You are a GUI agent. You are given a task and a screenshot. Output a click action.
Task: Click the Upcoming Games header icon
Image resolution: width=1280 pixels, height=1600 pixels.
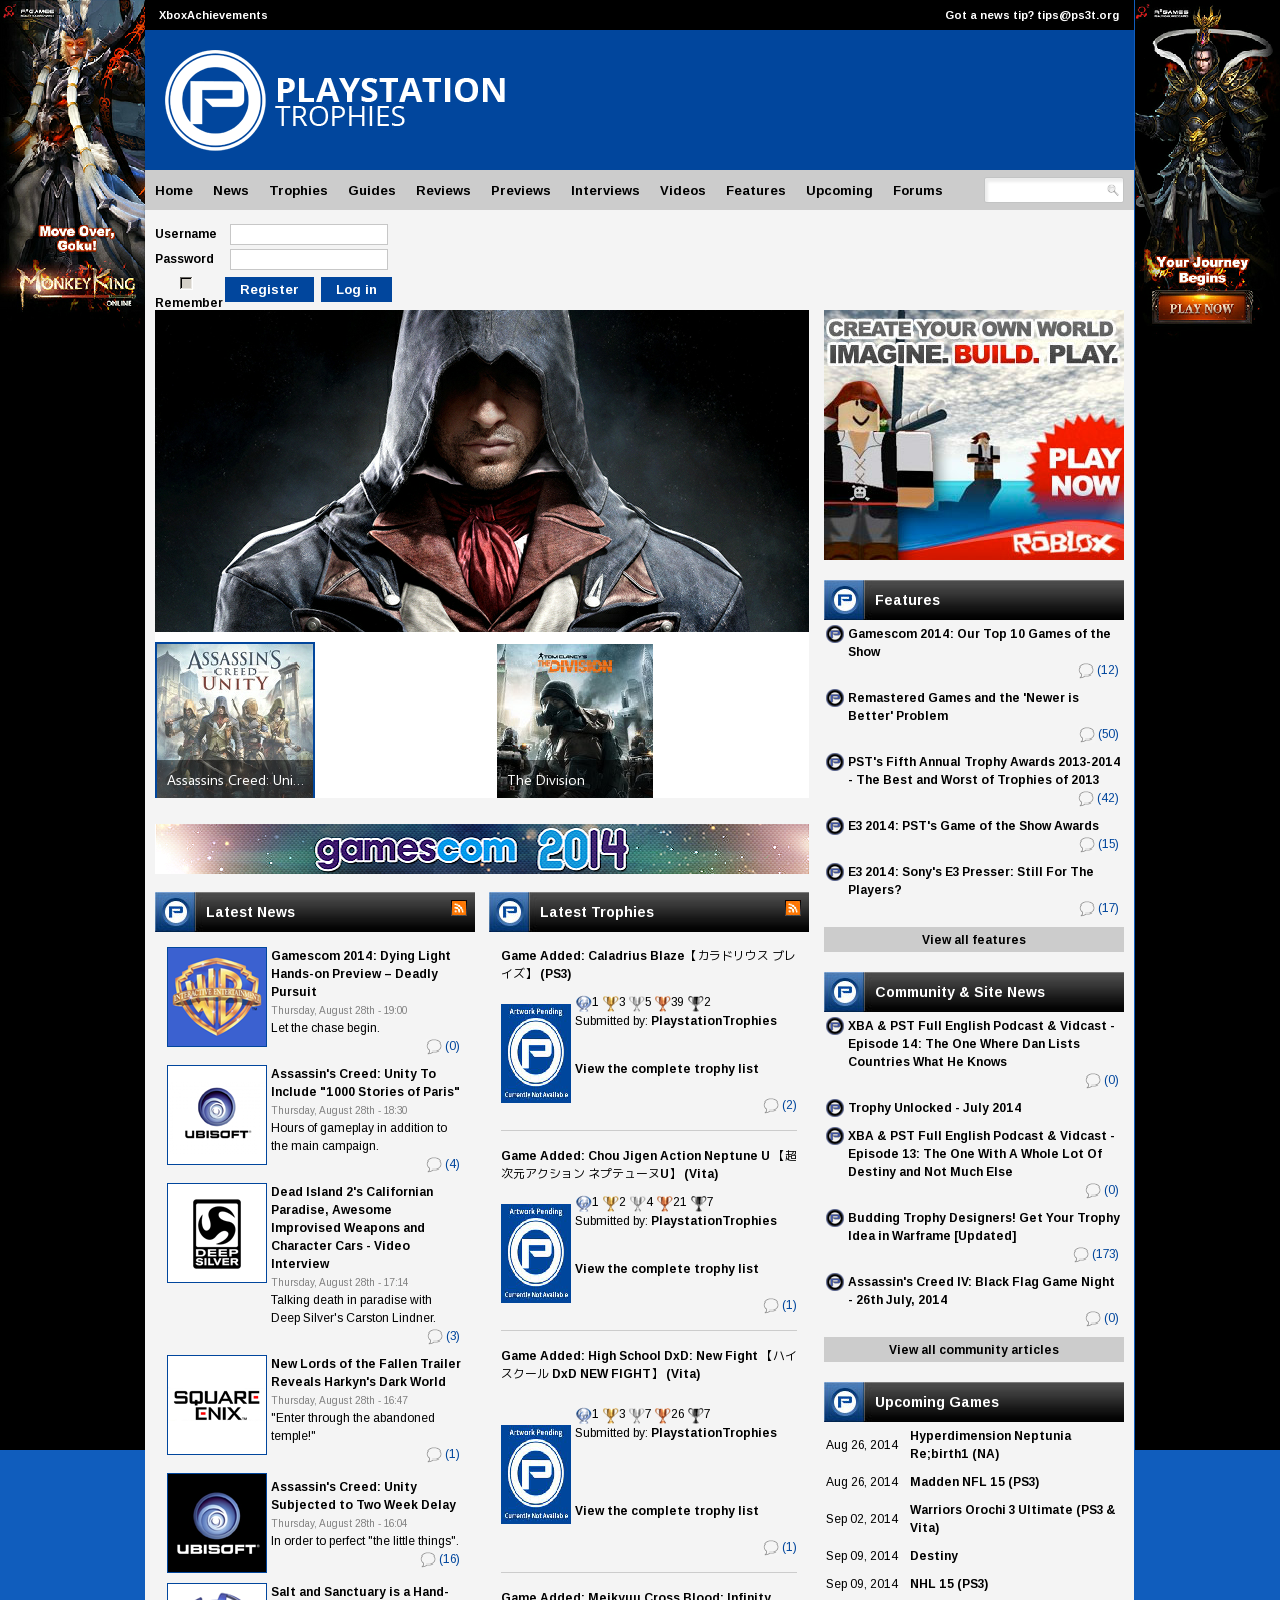[x=844, y=1402]
